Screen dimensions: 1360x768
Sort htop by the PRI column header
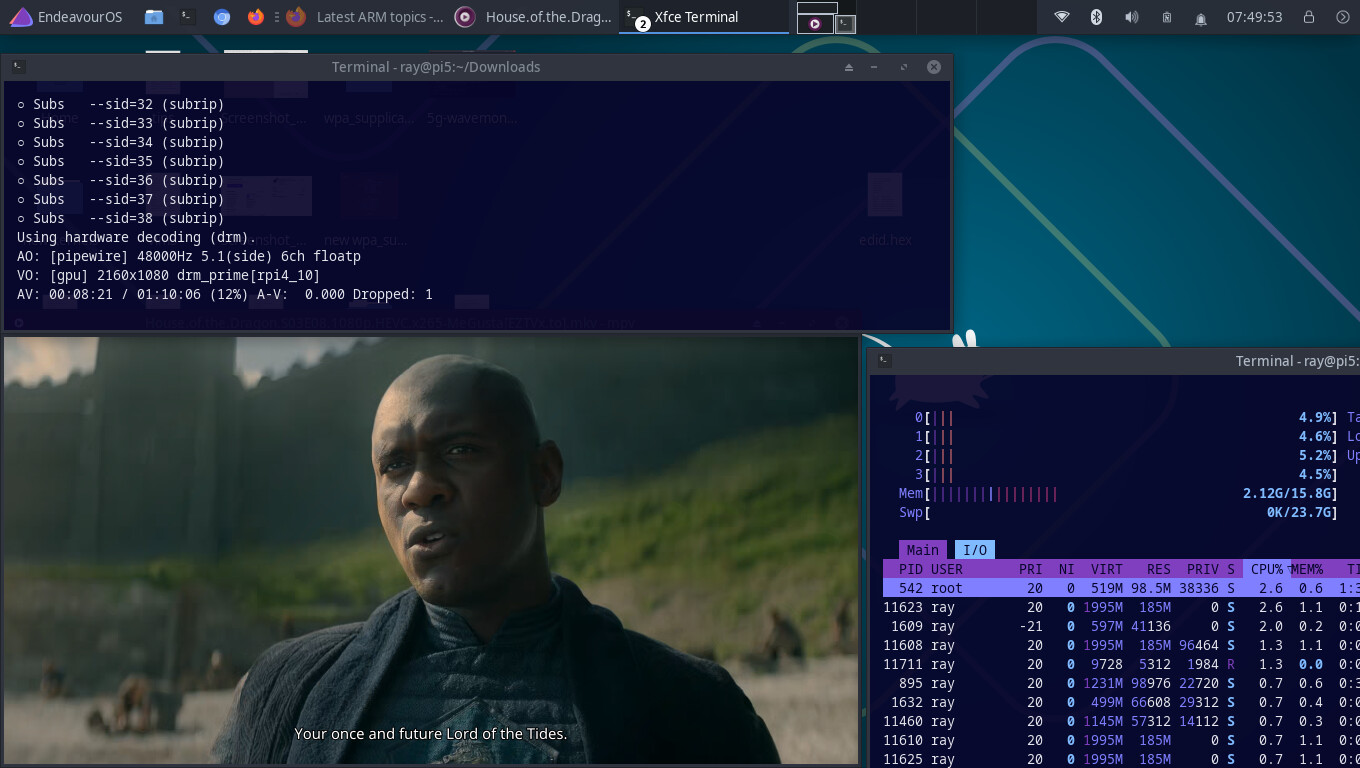1030,569
